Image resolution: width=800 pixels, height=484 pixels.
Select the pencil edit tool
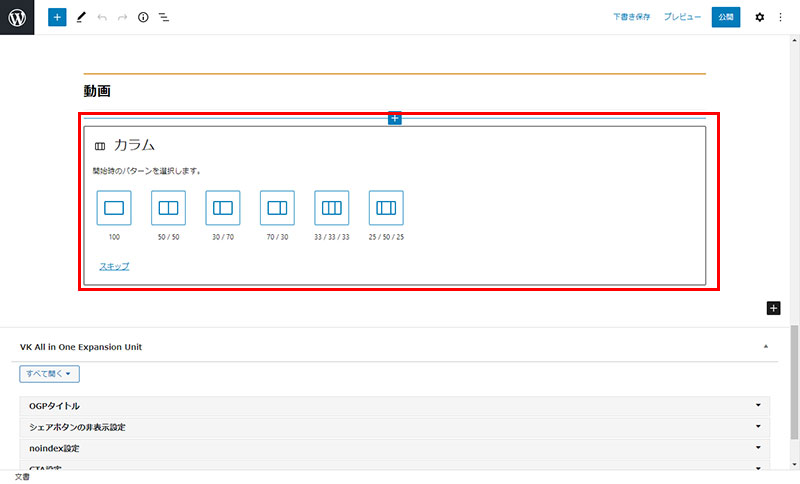[81, 17]
